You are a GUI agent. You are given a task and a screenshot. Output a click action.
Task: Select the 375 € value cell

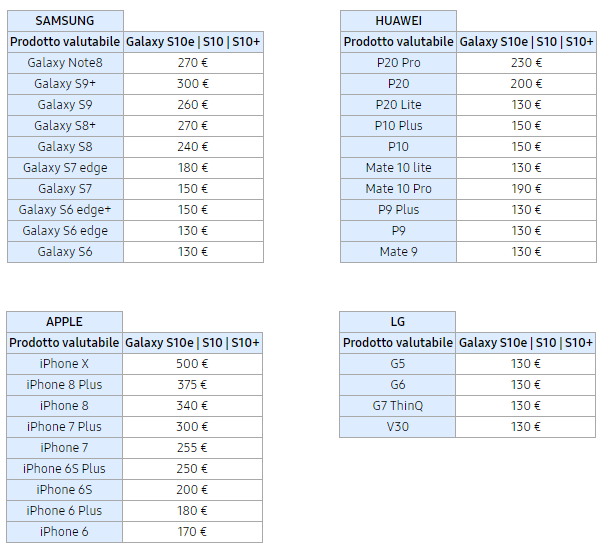click(x=193, y=385)
